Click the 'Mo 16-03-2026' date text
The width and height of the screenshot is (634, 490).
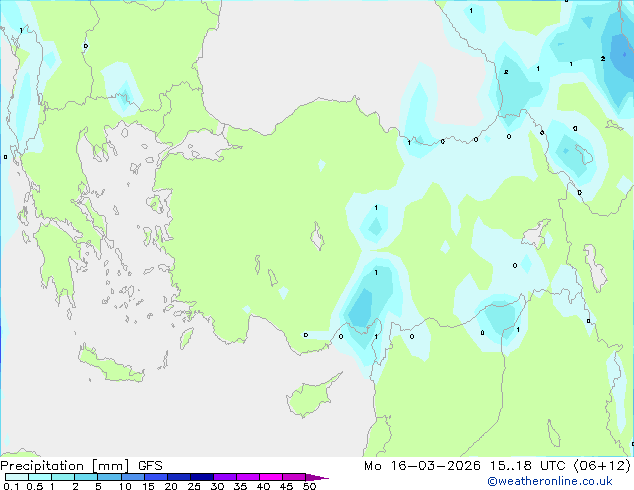click(x=423, y=466)
